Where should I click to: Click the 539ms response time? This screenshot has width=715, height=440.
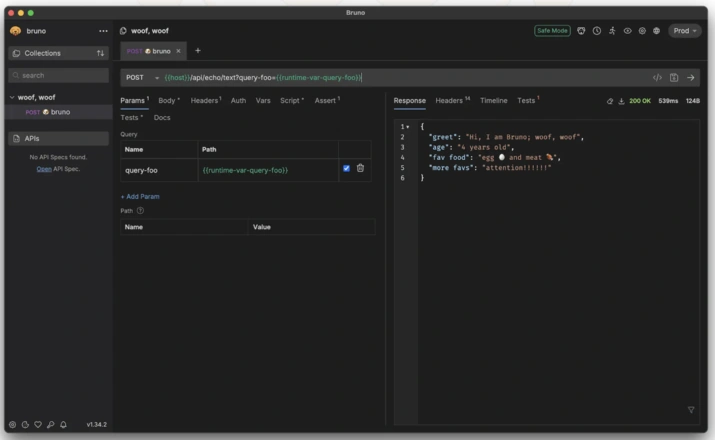(668, 101)
